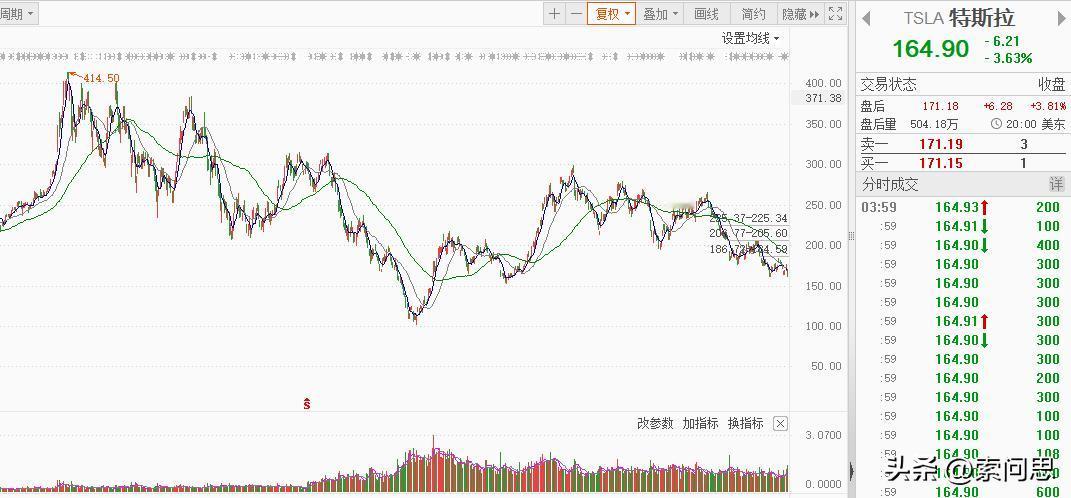This screenshot has height=498, width=1071.
Task: Open 详 details of 分时成交
Action: point(1057,184)
